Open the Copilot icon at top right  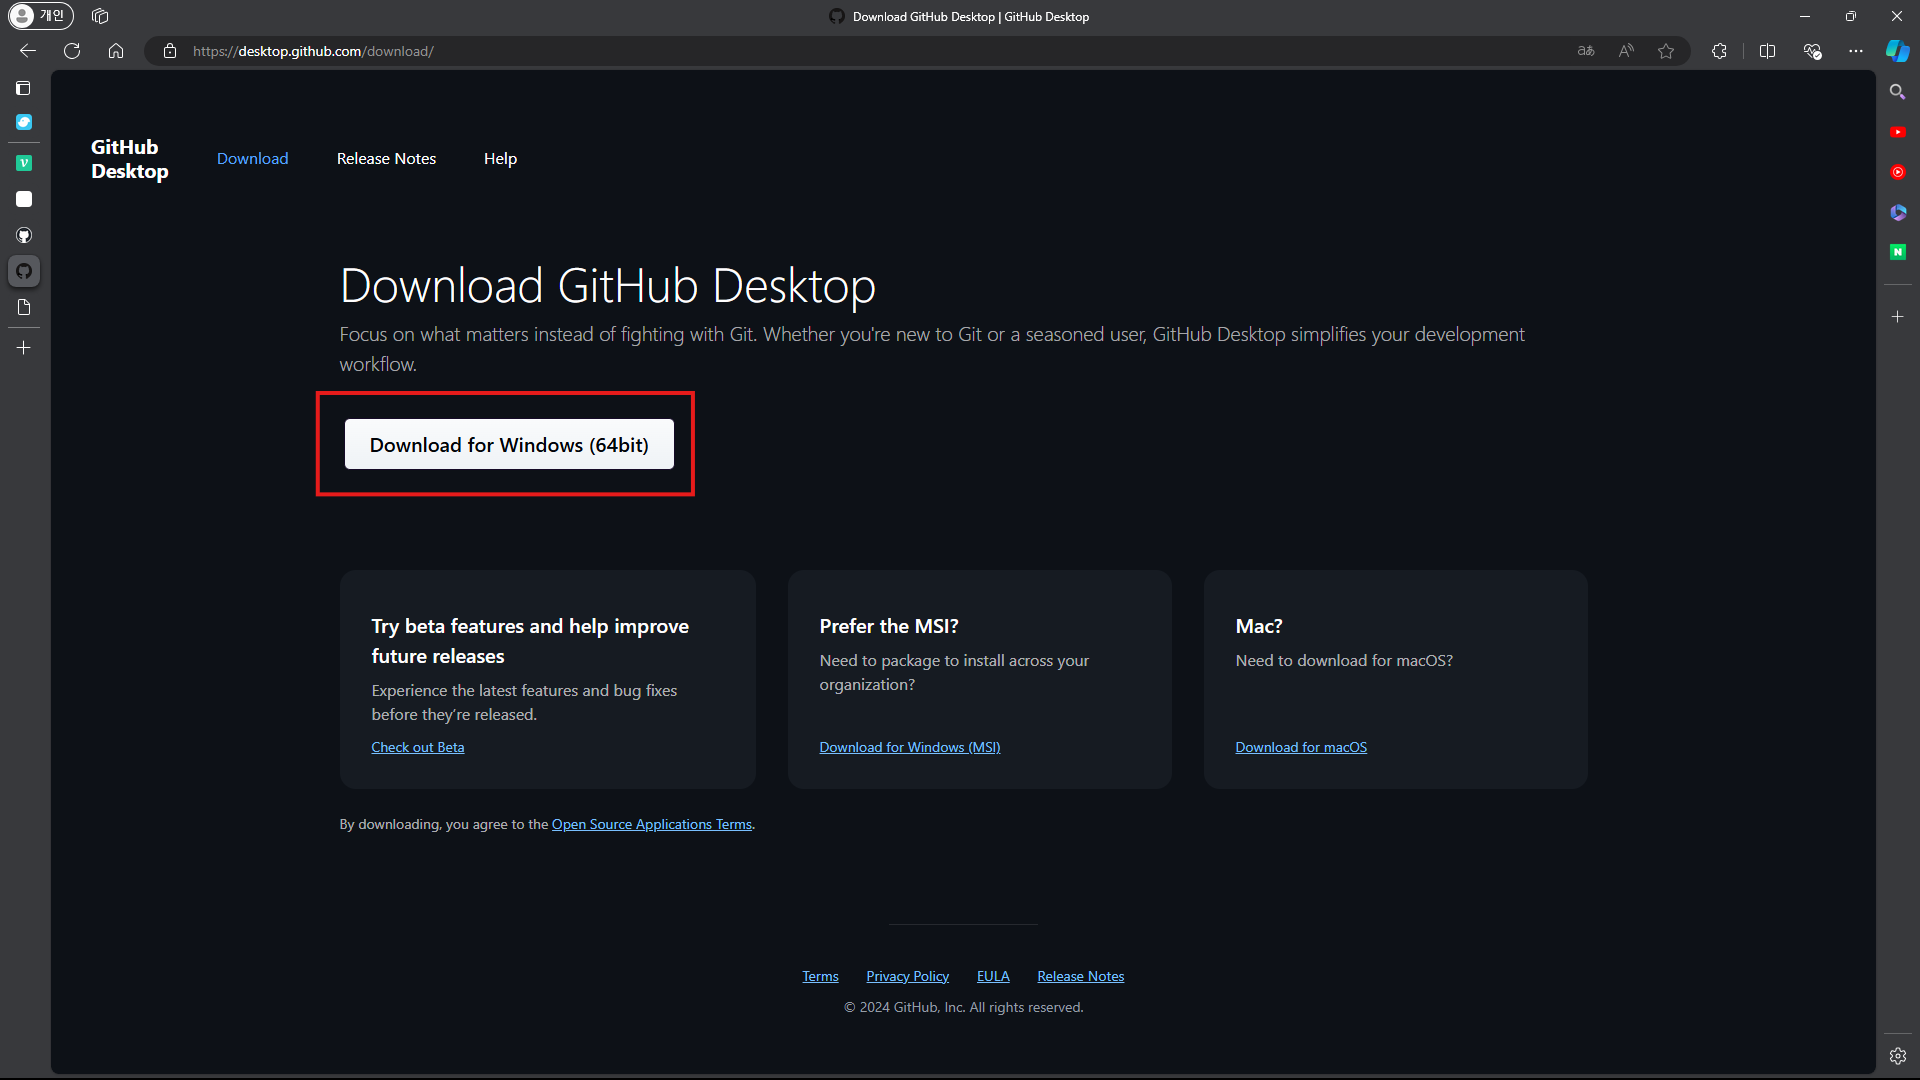pos(1897,51)
